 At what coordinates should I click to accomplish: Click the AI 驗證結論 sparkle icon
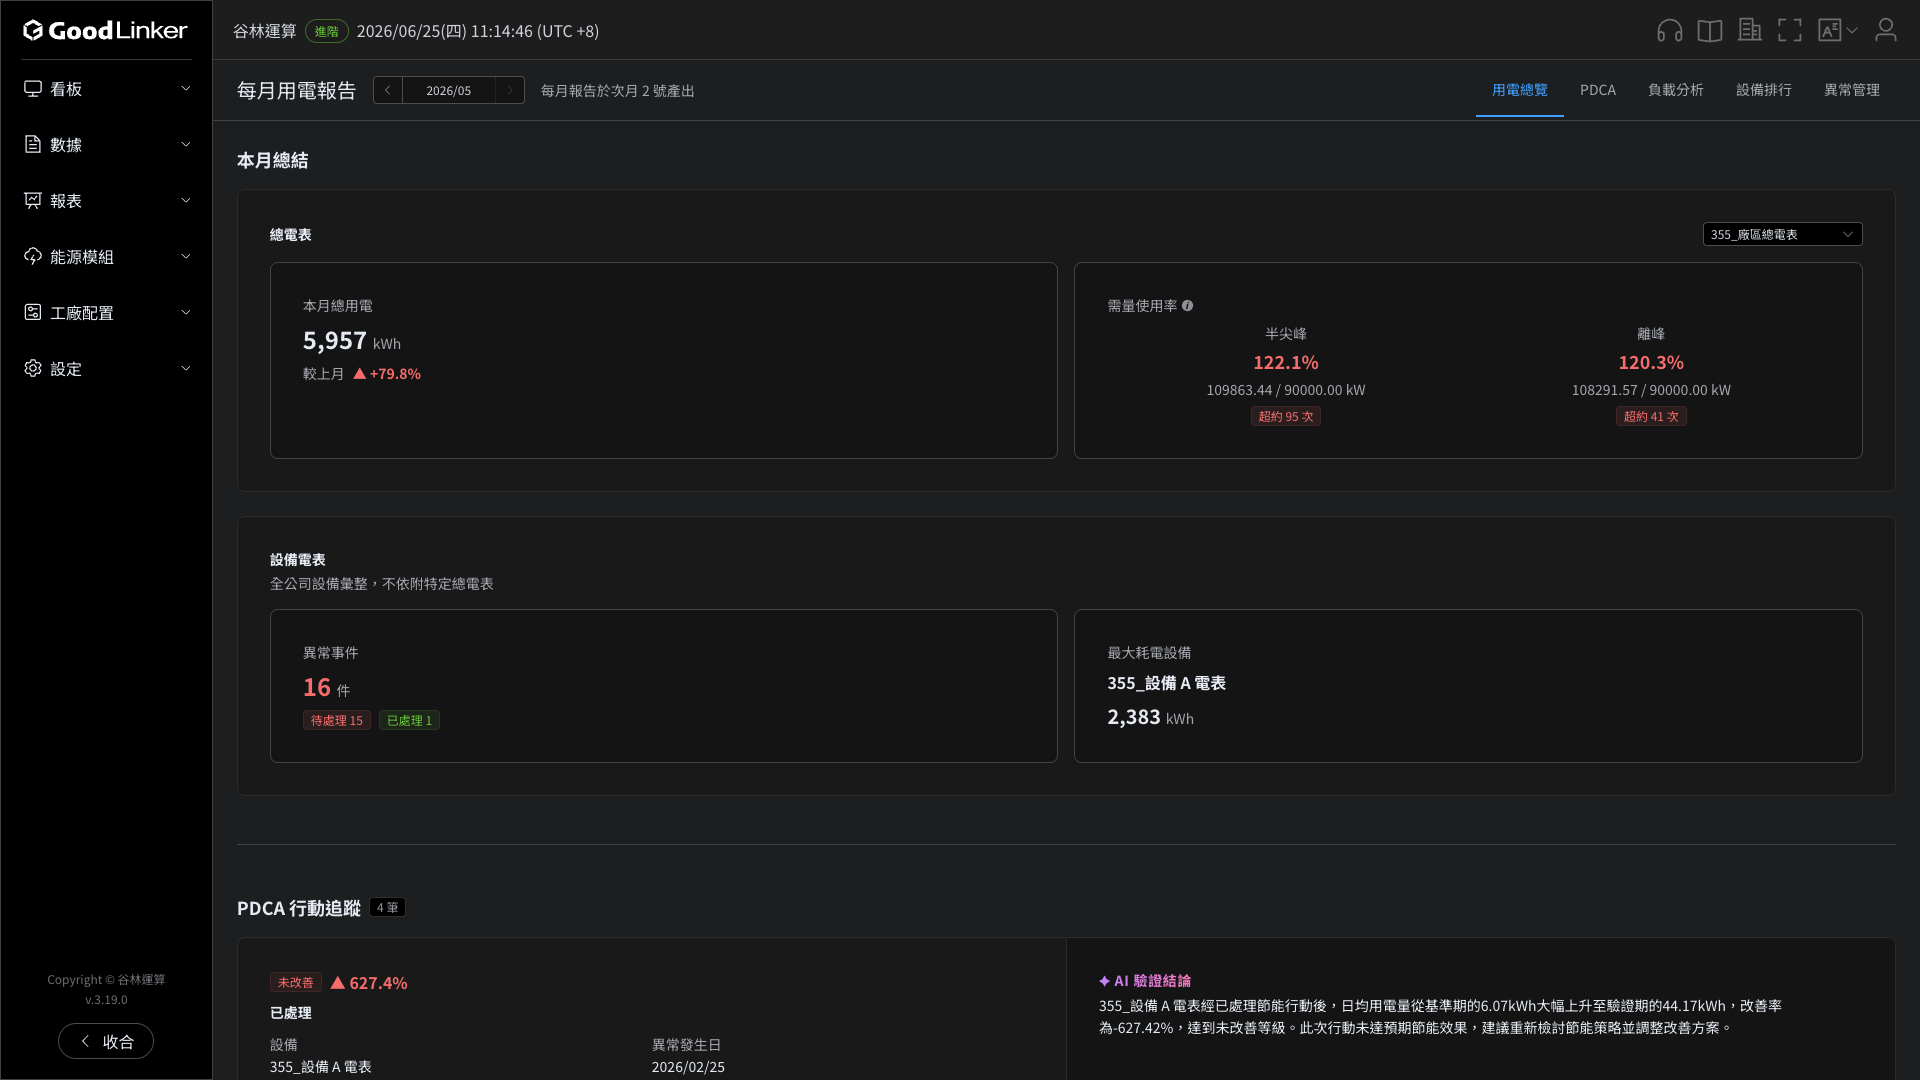(x=1104, y=982)
